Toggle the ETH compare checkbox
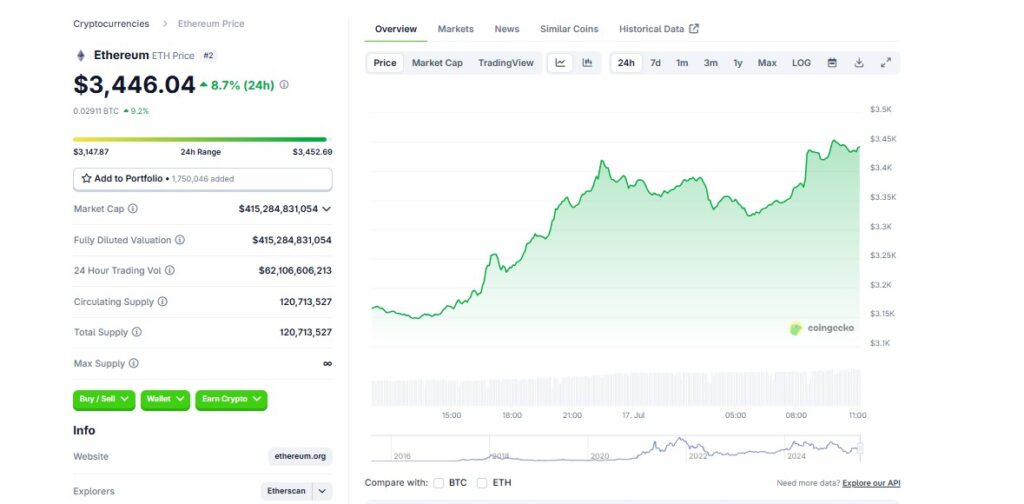Image resolution: width=1024 pixels, height=504 pixels. click(482, 483)
